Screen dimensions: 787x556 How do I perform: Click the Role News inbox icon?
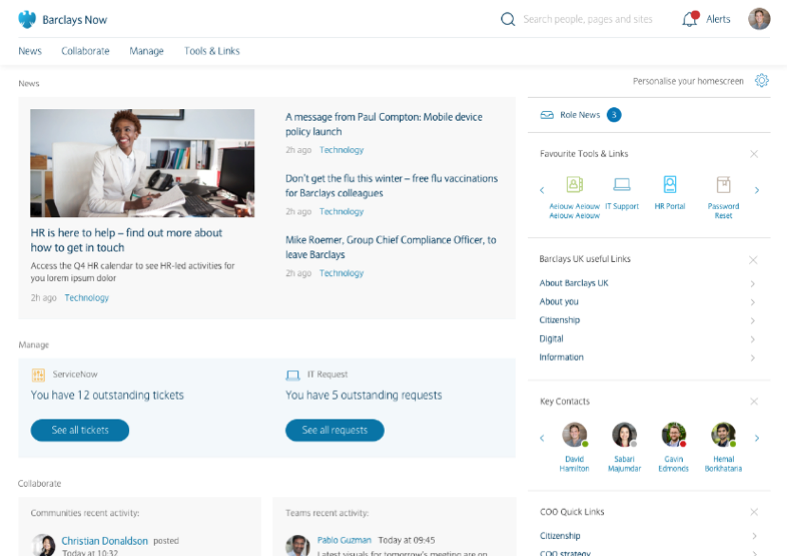tap(547, 115)
